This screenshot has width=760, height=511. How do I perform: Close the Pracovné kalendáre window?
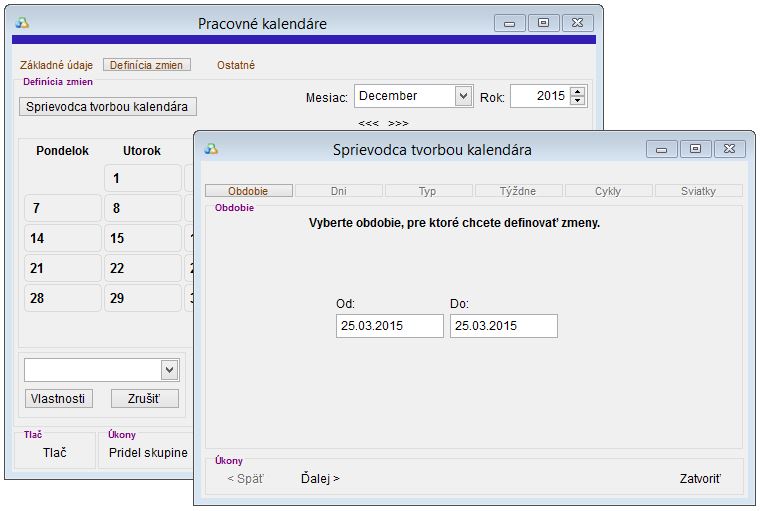tap(577, 23)
